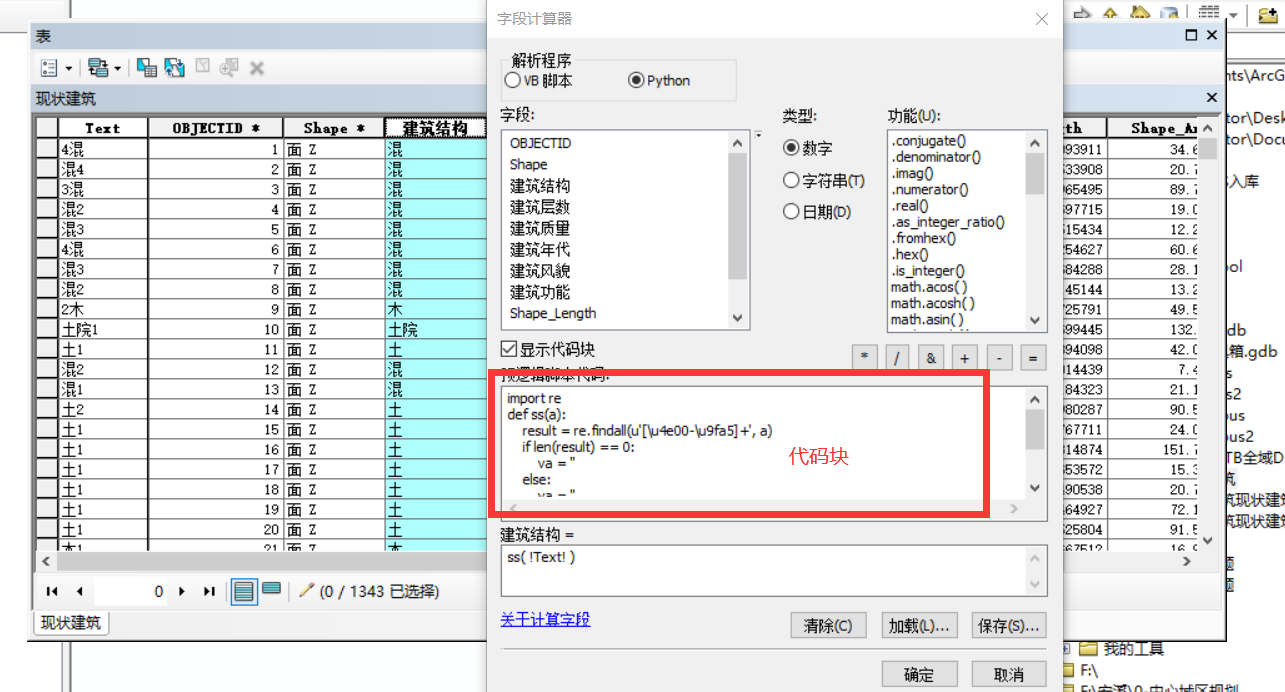Go to first record in table

tap(52, 592)
